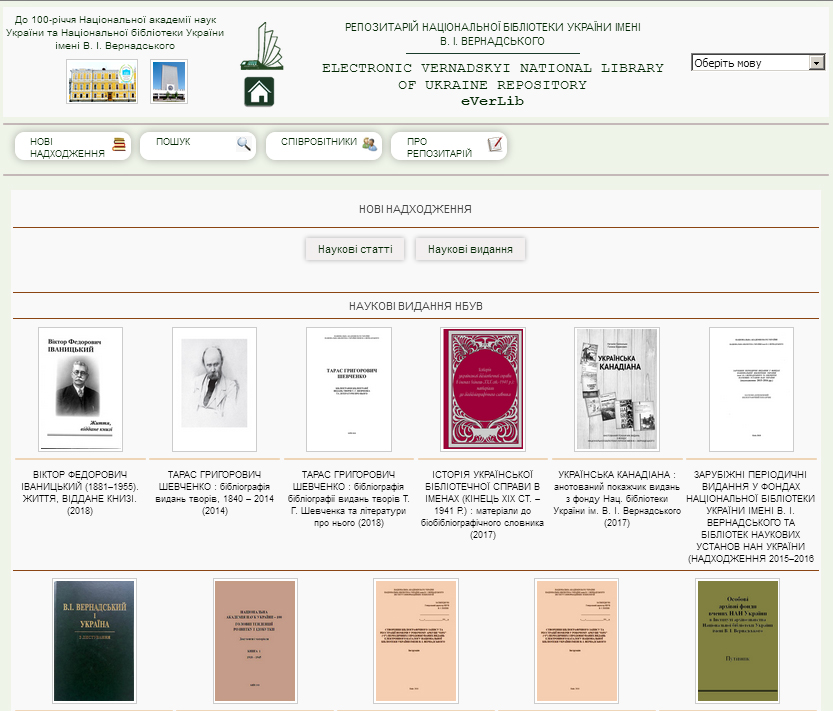Open Віктор Федорович Іваницький book cover
833x711 pixels.
point(80,389)
